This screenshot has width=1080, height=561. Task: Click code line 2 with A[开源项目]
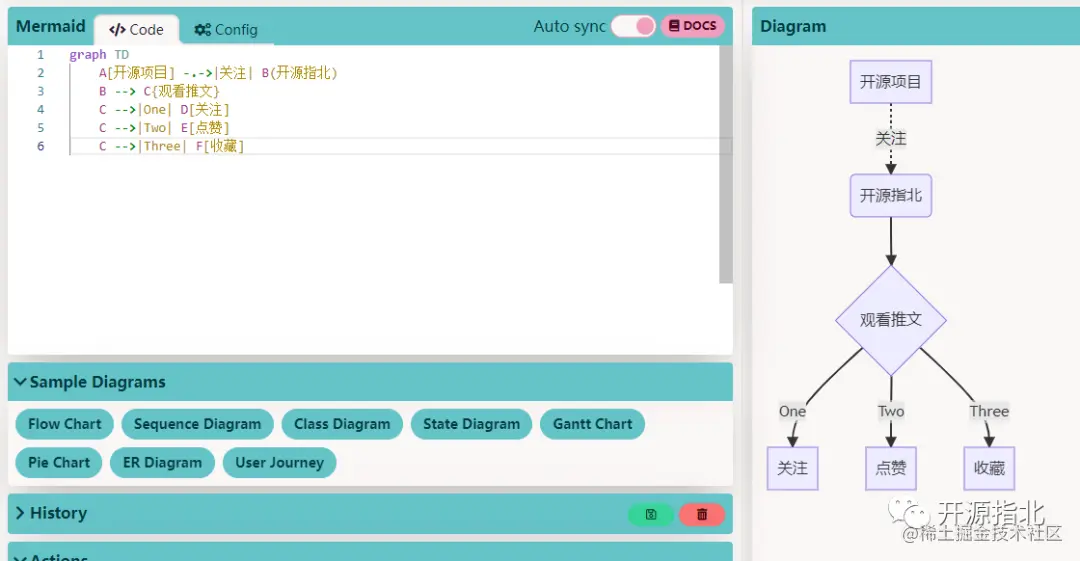click(x=218, y=73)
